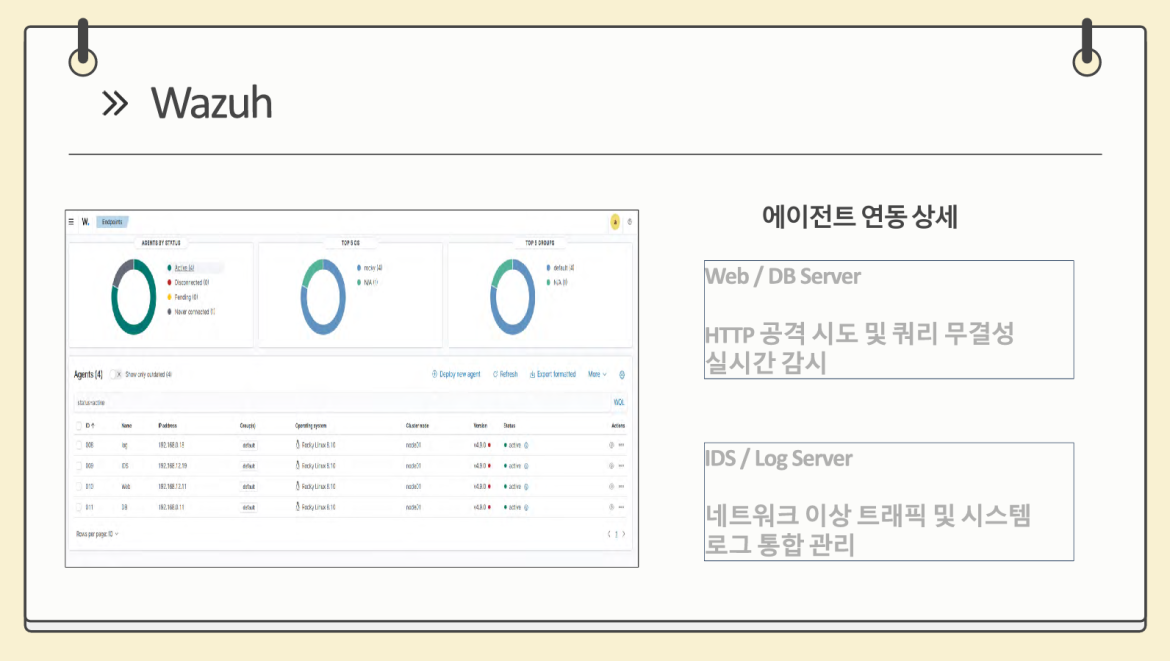This screenshot has width=1170, height=661.
Task: Click the Top 5 OS donut chart
Action: pyautogui.click(x=323, y=297)
